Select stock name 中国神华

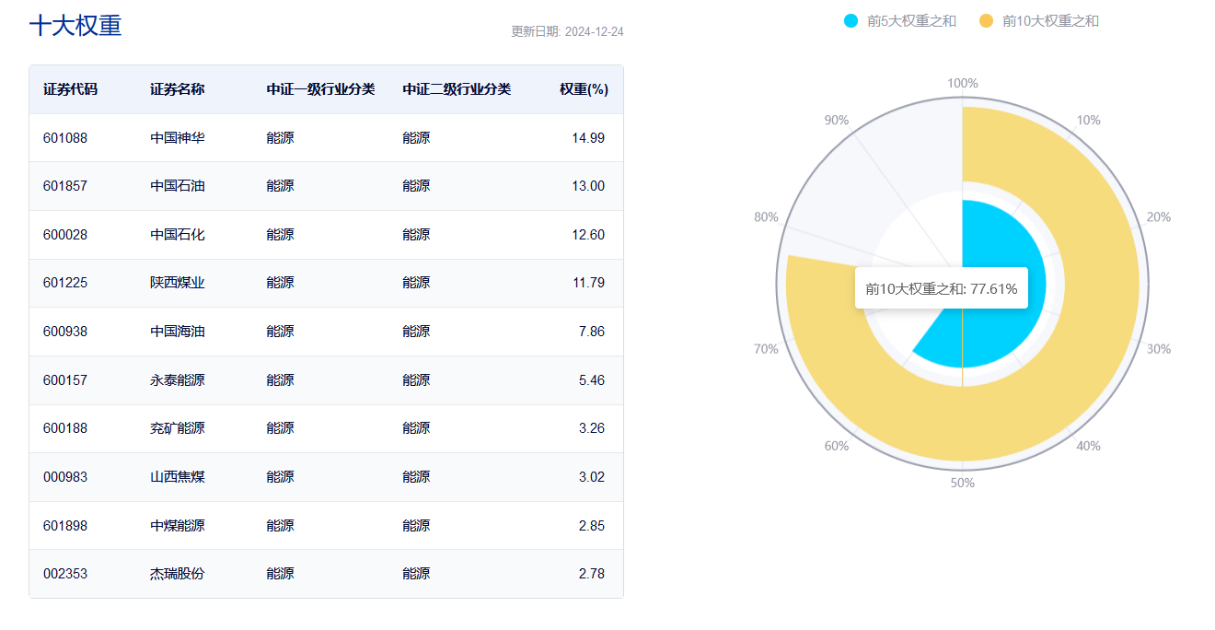[177, 138]
